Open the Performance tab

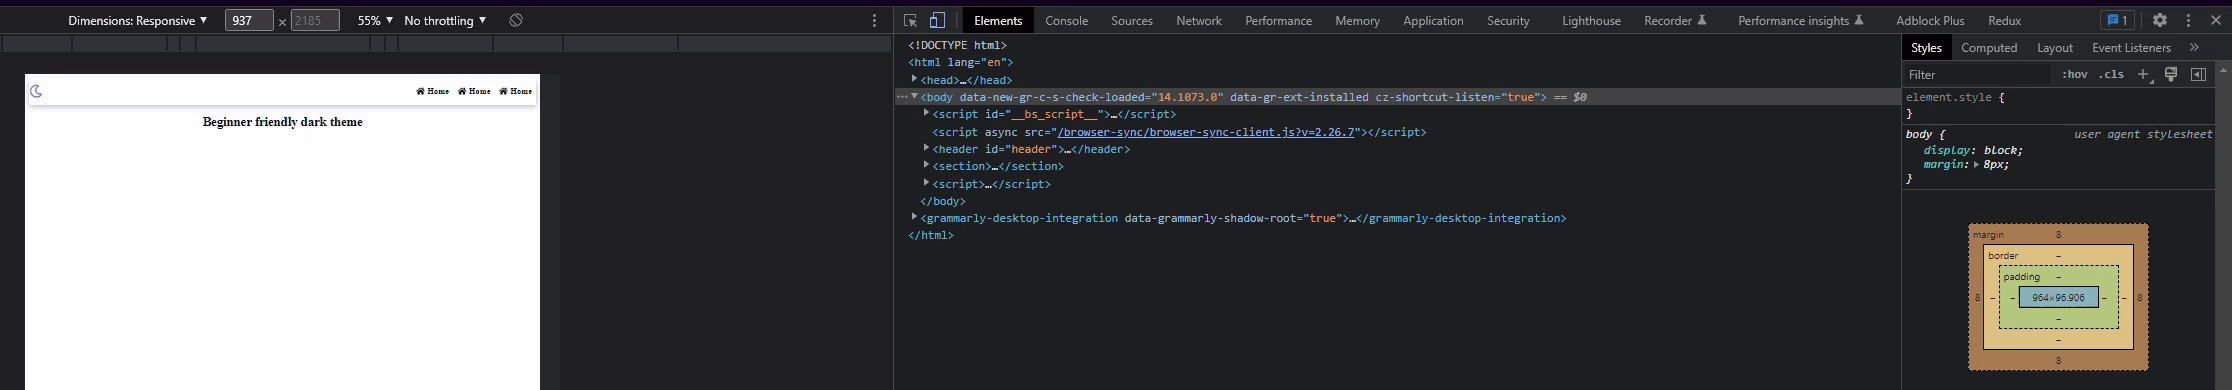[1278, 20]
